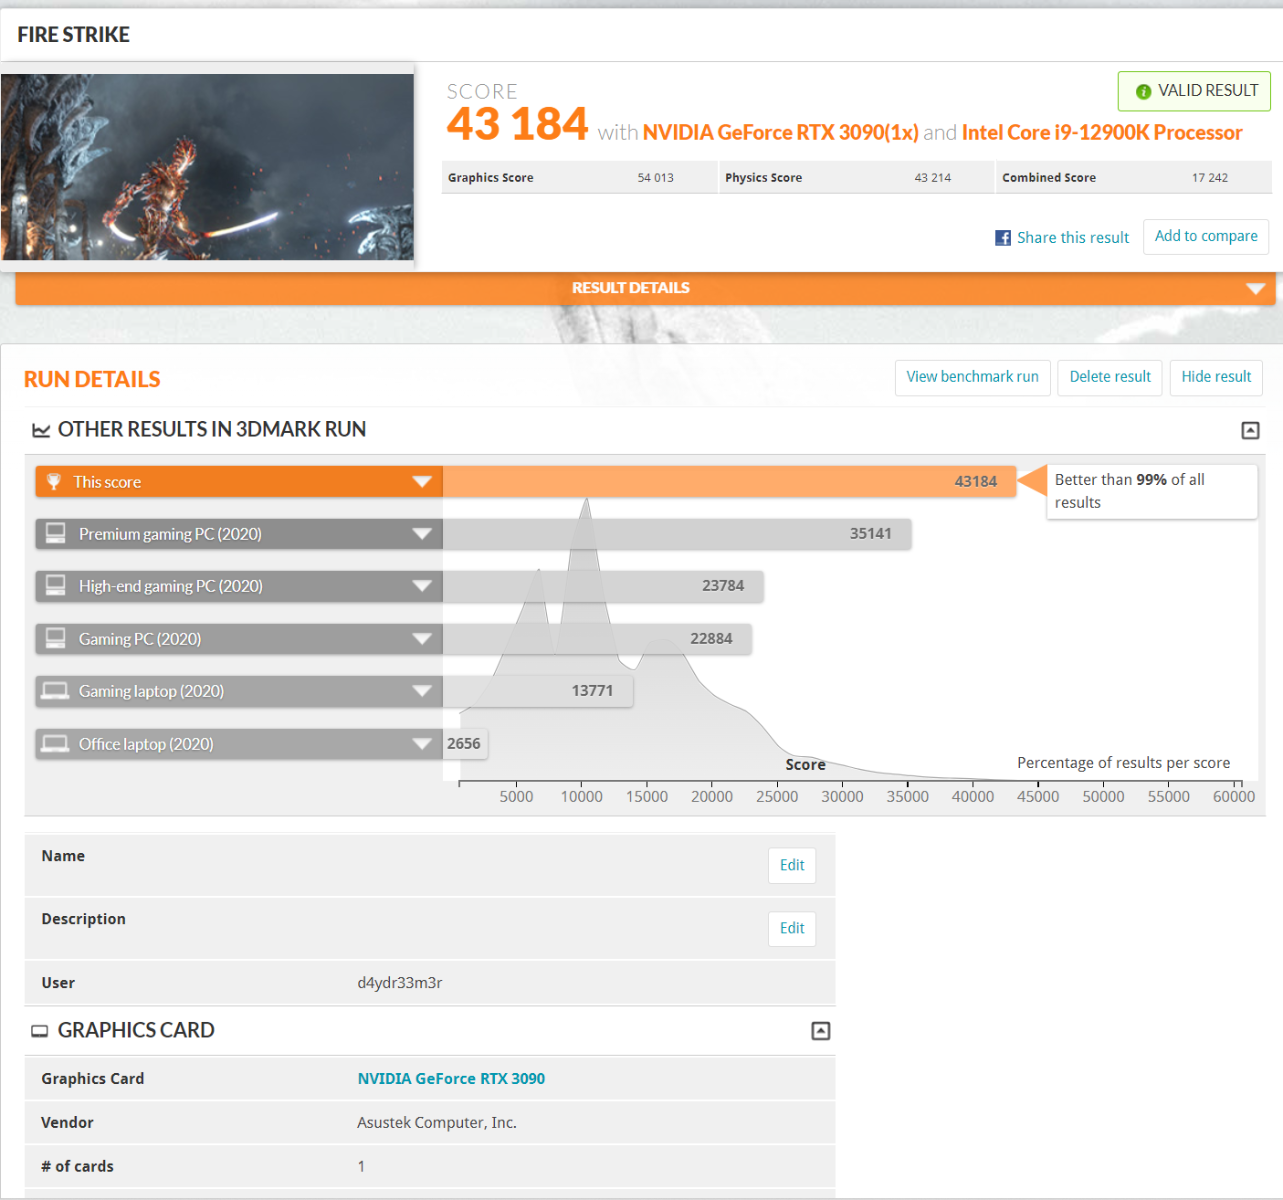Click Edit button in the Description row

tap(792, 929)
